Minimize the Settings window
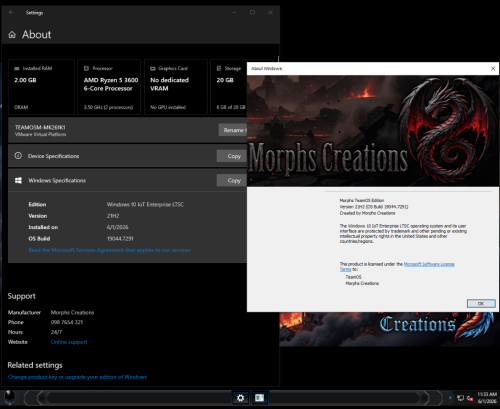The height and width of the screenshot is (409, 500). 234,12
